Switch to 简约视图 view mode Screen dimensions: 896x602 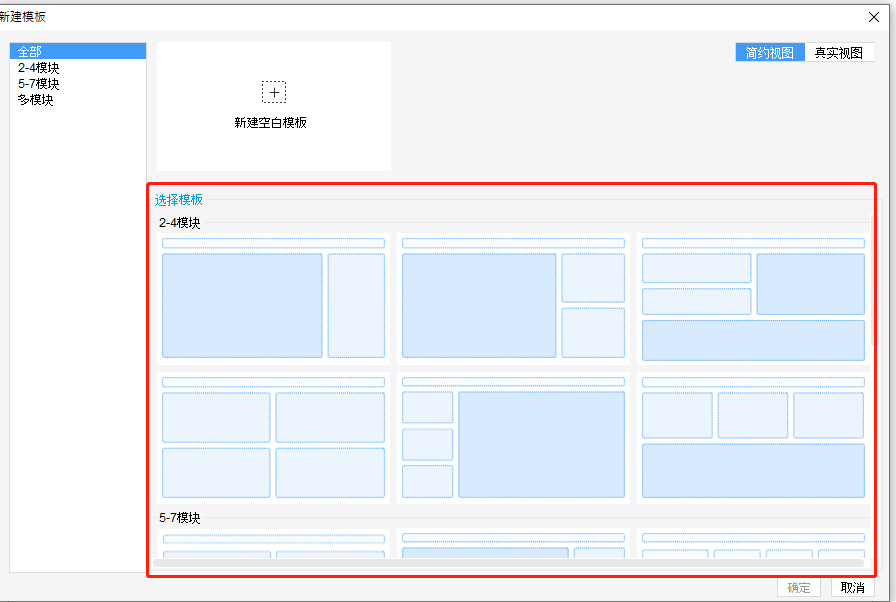point(770,53)
